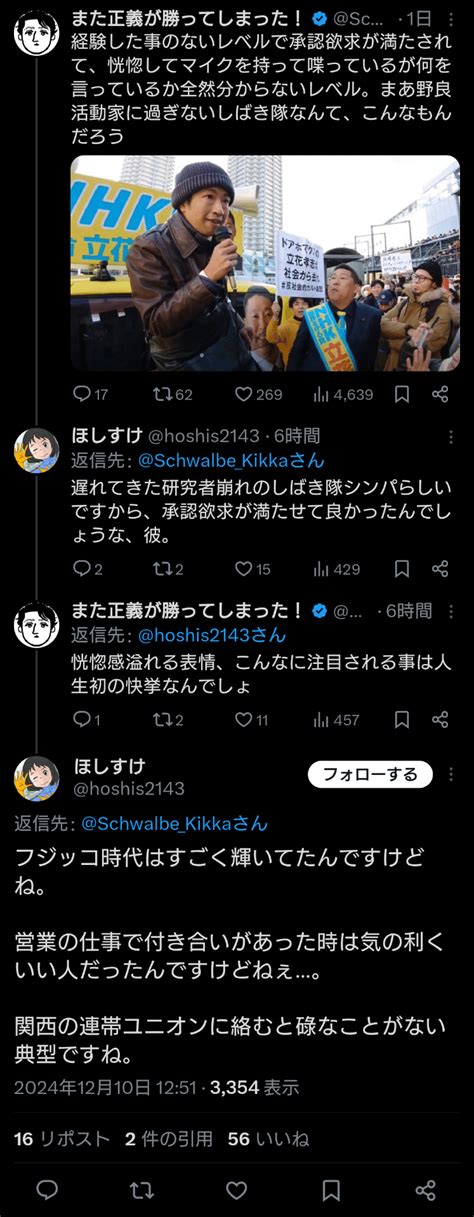Retweet the top tweet with 62 reposts
The image size is (474, 1217).
(174, 394)
